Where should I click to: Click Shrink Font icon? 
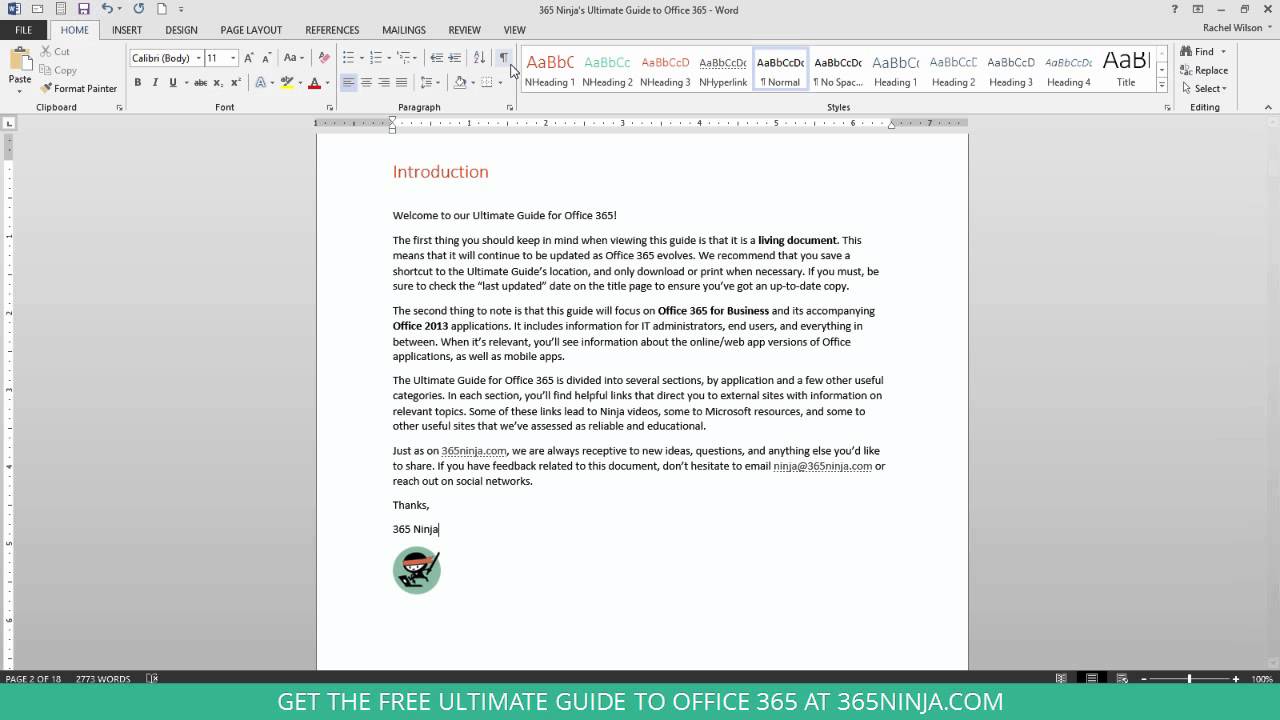[266, 58]
